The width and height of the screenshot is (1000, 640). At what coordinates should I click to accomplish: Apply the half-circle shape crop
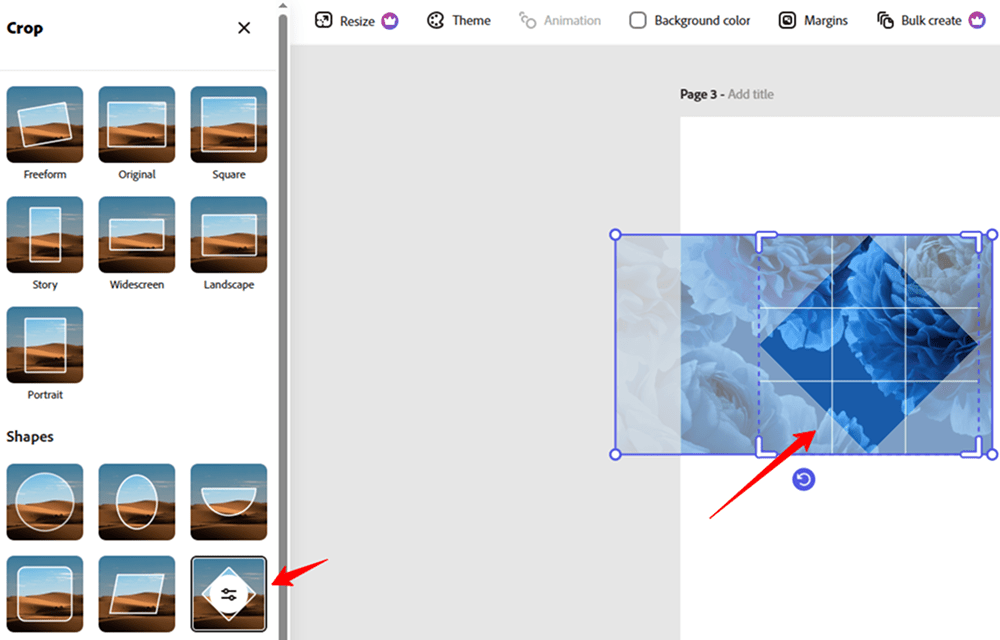[228, 502]
